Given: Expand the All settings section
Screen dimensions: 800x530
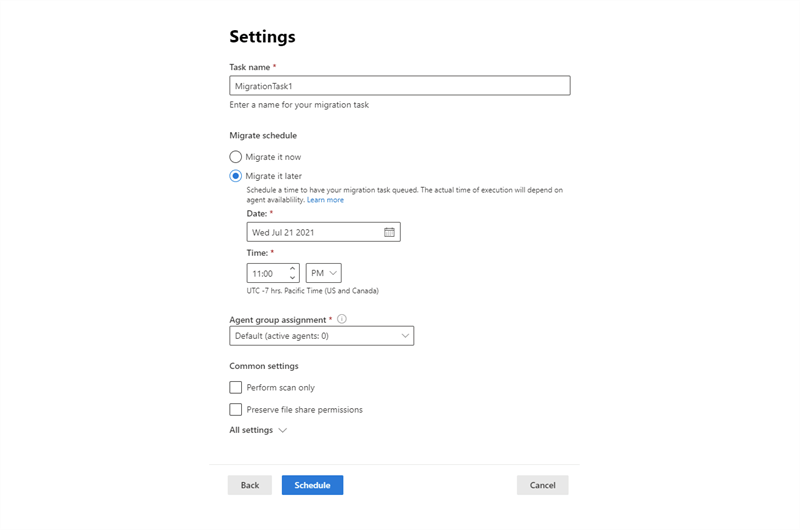Looking at the screenshot, I should click(x=258, y=430).
